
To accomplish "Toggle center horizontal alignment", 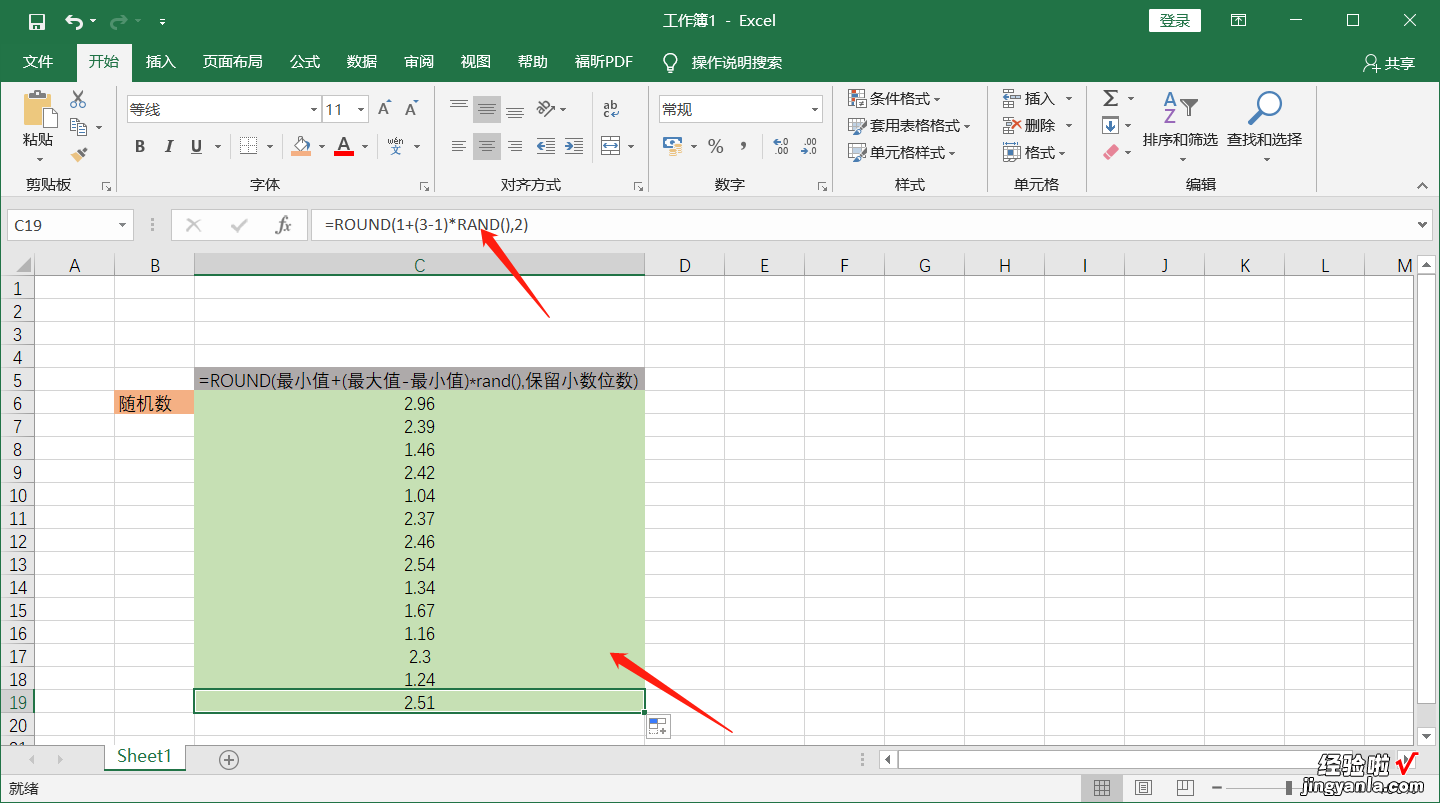I will point(487,146).
